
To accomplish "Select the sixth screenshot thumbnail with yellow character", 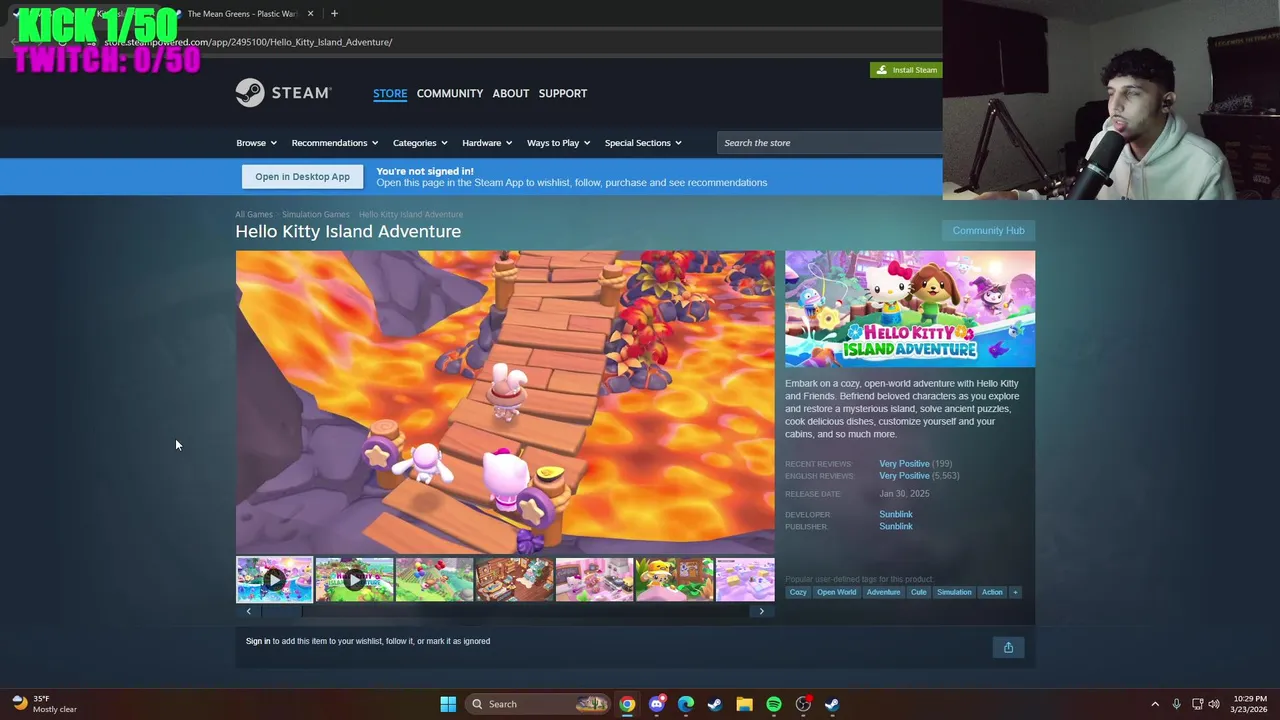I will tap(674, 580).
